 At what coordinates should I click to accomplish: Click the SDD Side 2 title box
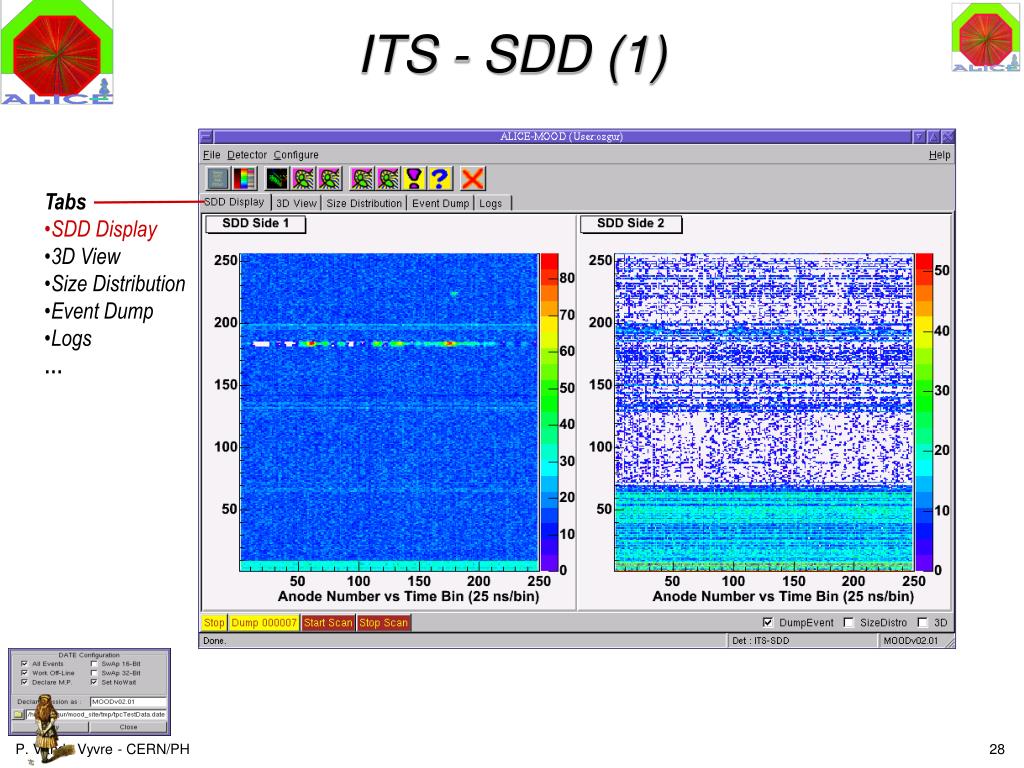(x=631, y=223)
